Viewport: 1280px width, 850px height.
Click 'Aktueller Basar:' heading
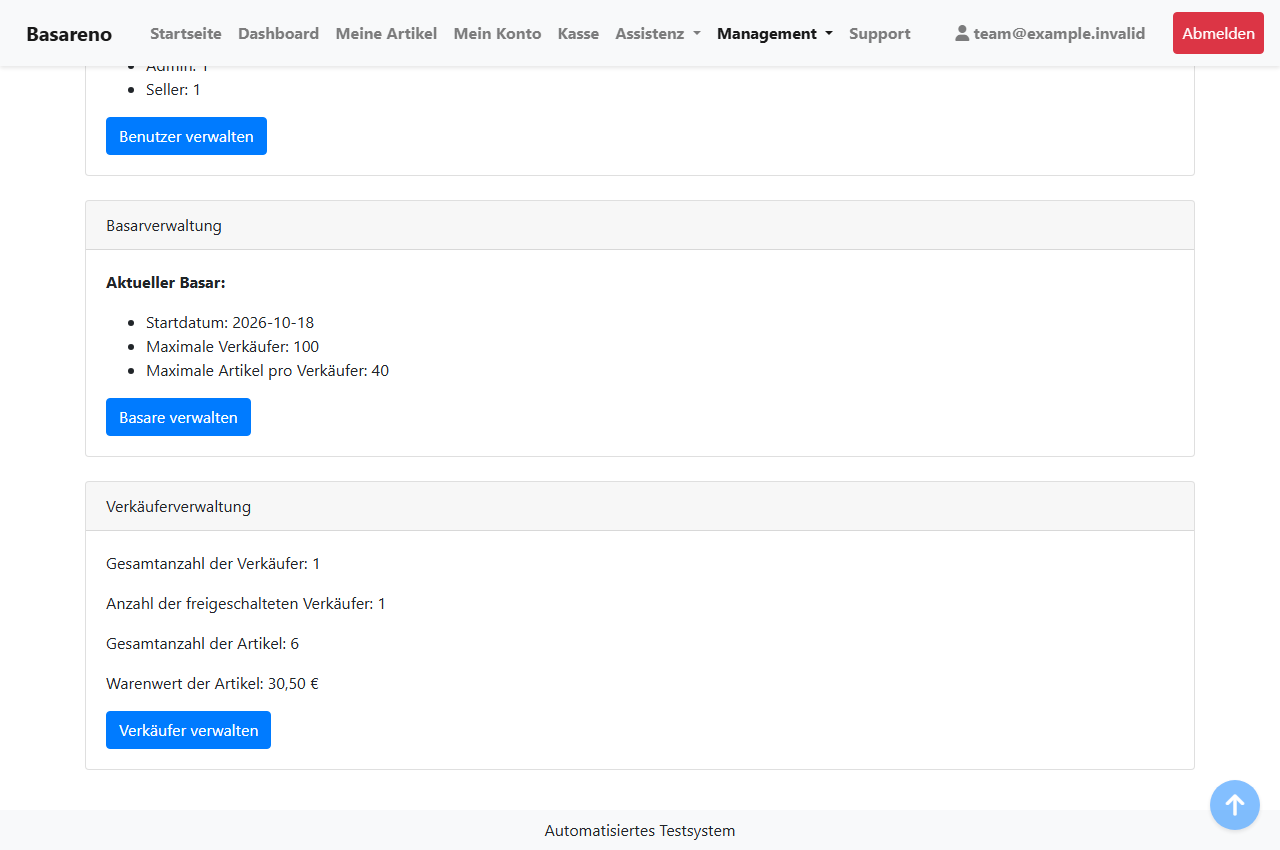[x=166, y=282]
